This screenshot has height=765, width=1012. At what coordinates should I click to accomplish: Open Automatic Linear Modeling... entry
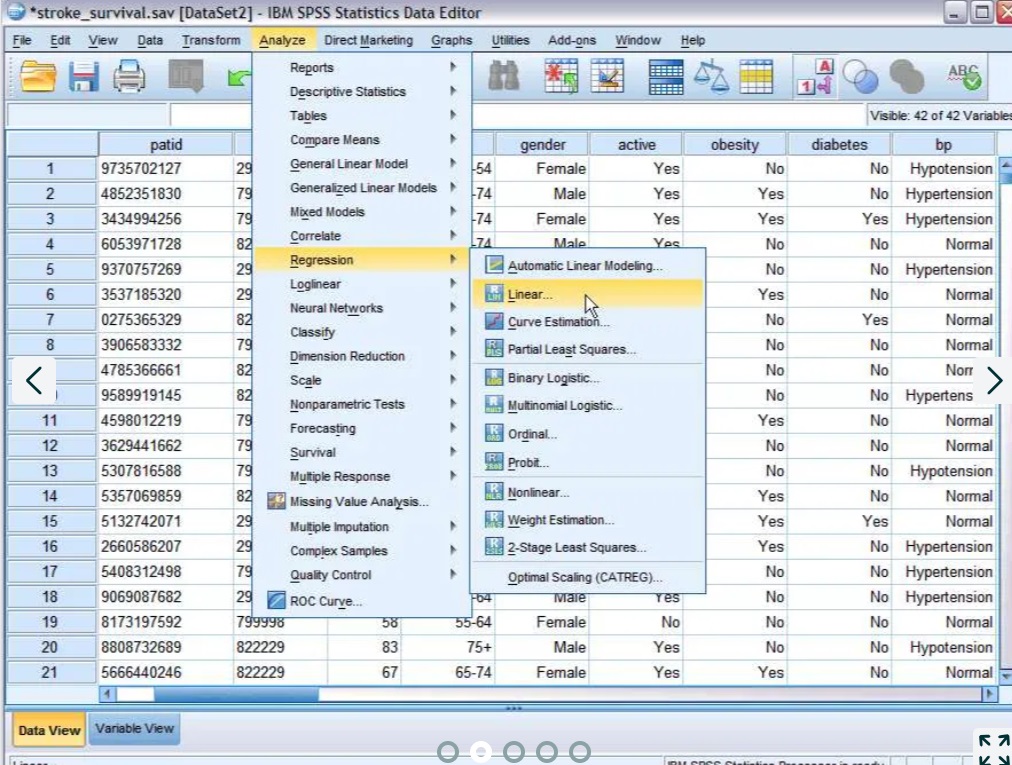584,266
